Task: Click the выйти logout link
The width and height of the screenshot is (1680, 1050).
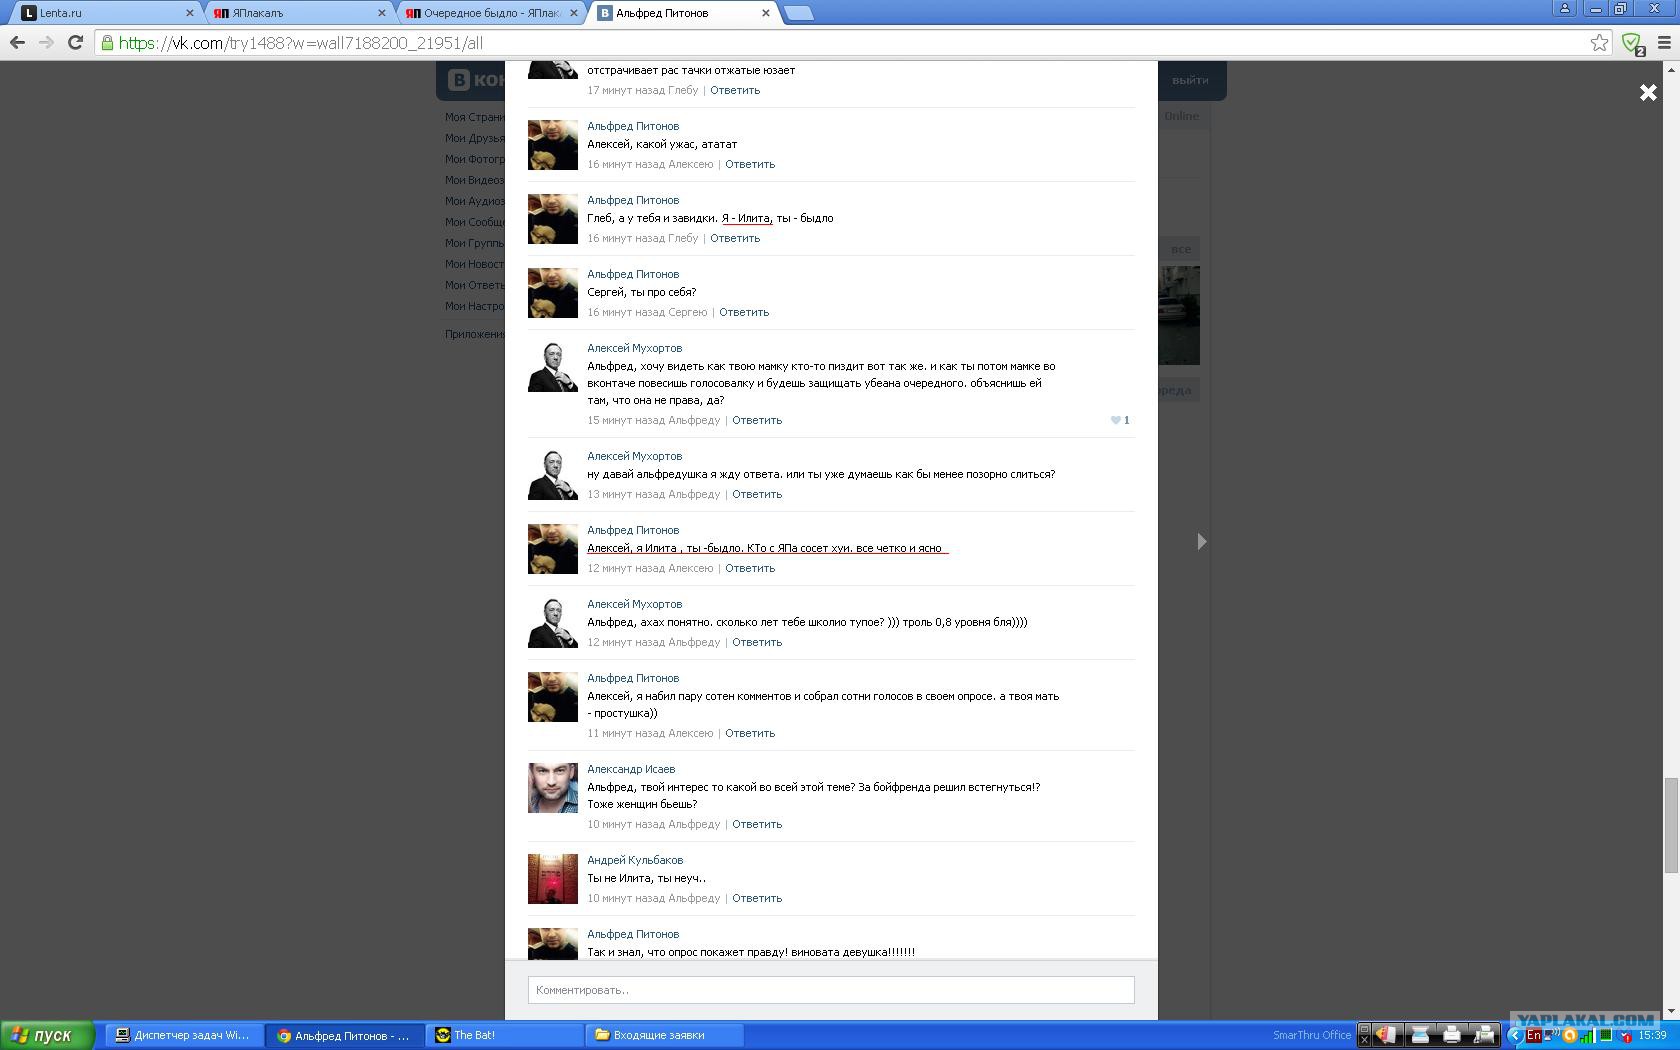Action: tap(1190, 80)
